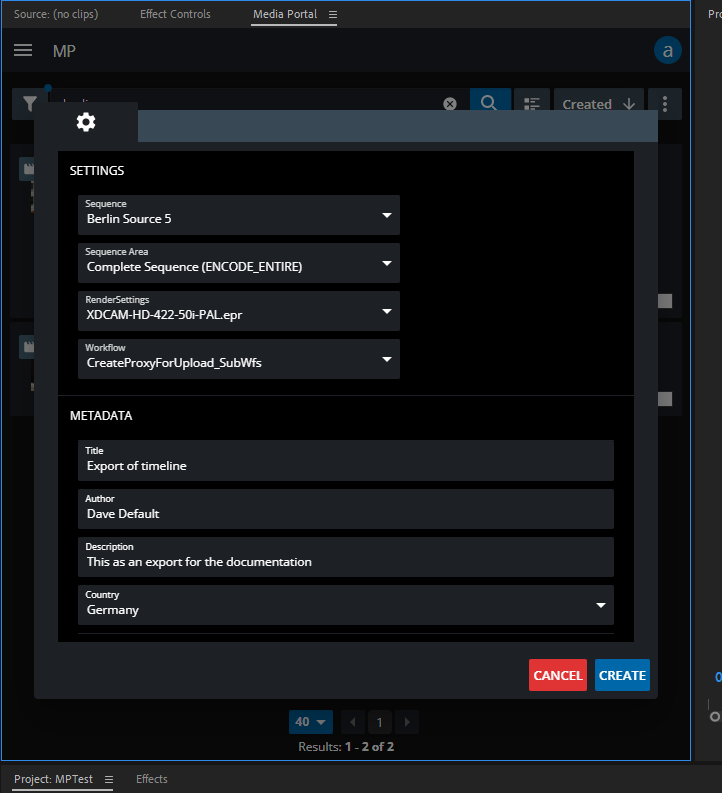Click the user avatar icon

coord(667,50)
